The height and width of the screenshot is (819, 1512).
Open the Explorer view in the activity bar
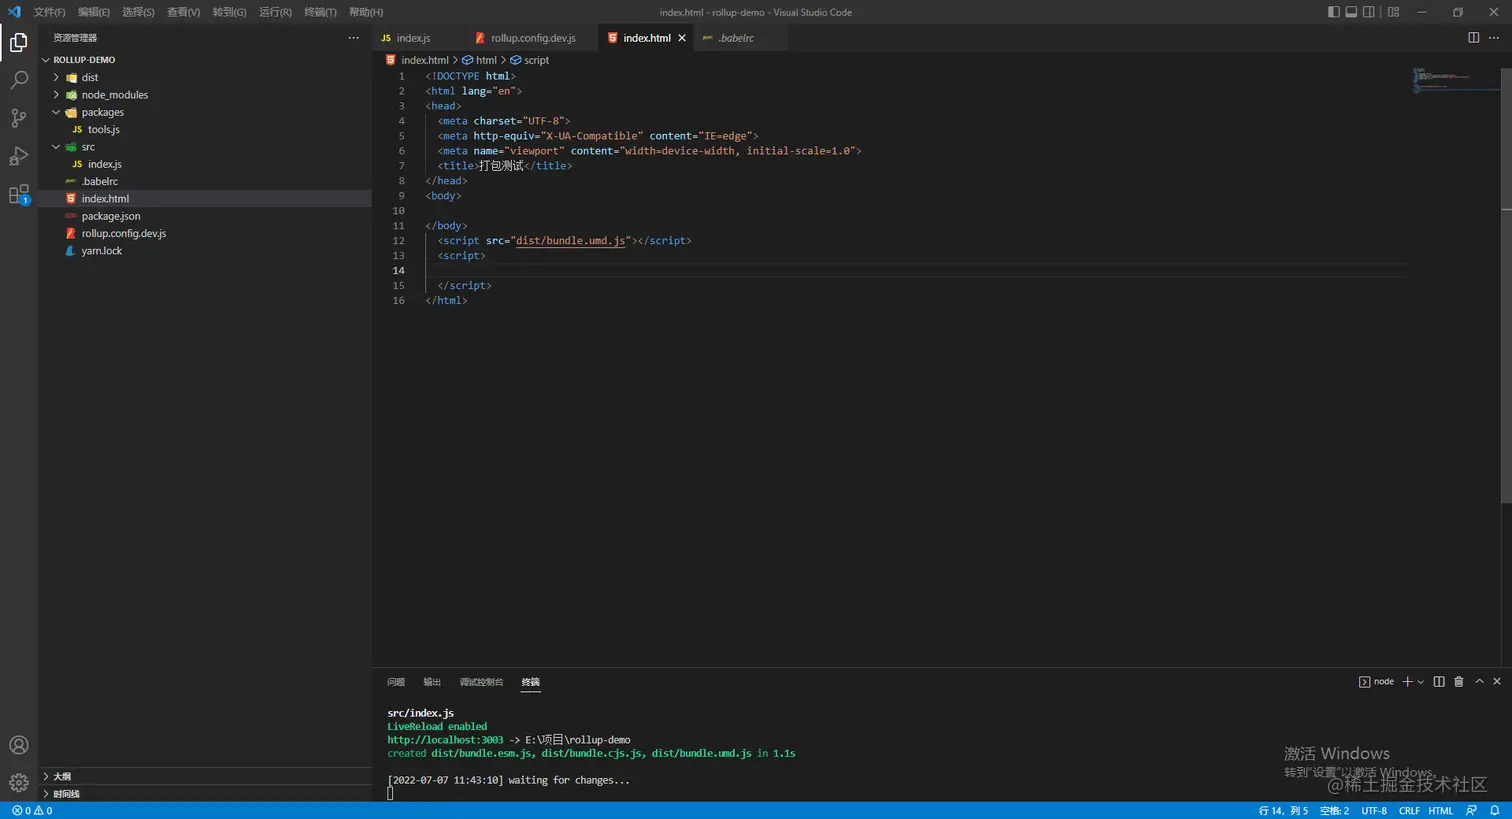[x=19, y=42]
